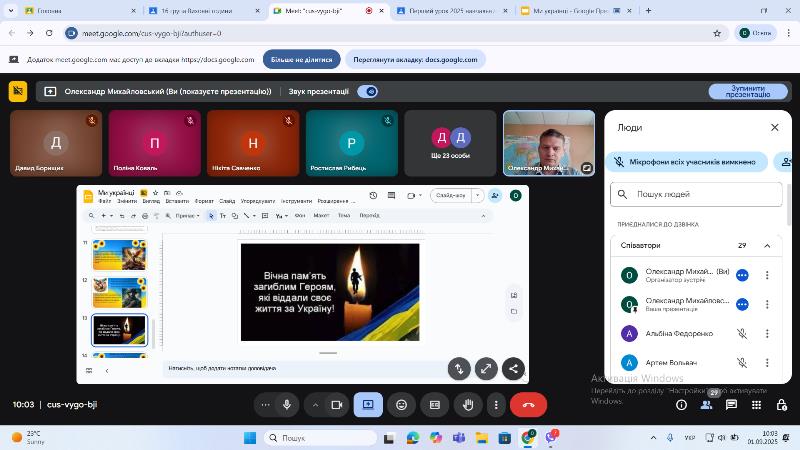The height and width of the screenshot is (450, 800).
Task: Expand audio settings arrow beside the camera
Action: pyautogui.click(x=315, y=405)
